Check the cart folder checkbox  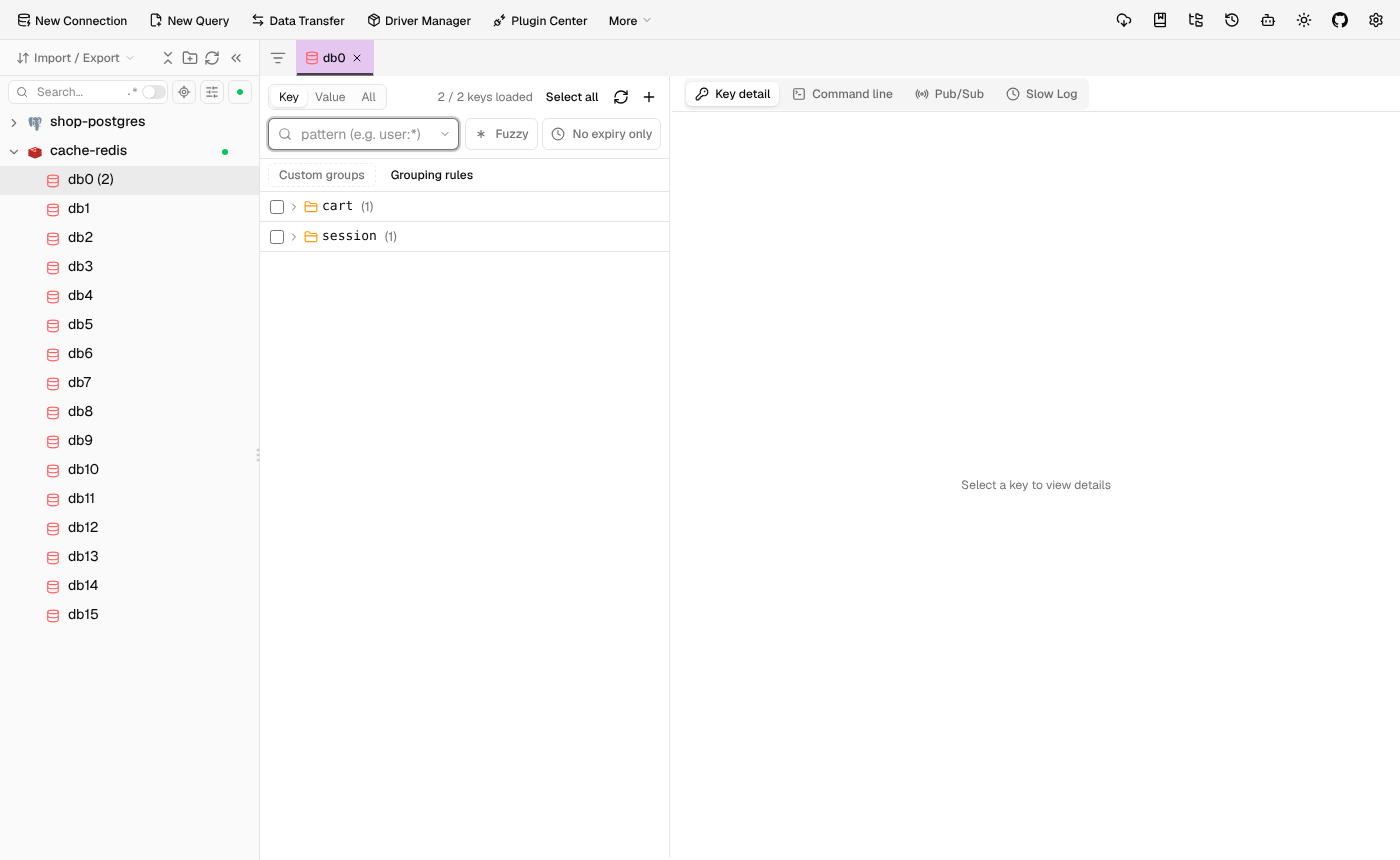pyautogui.click(x=277, y=207)
